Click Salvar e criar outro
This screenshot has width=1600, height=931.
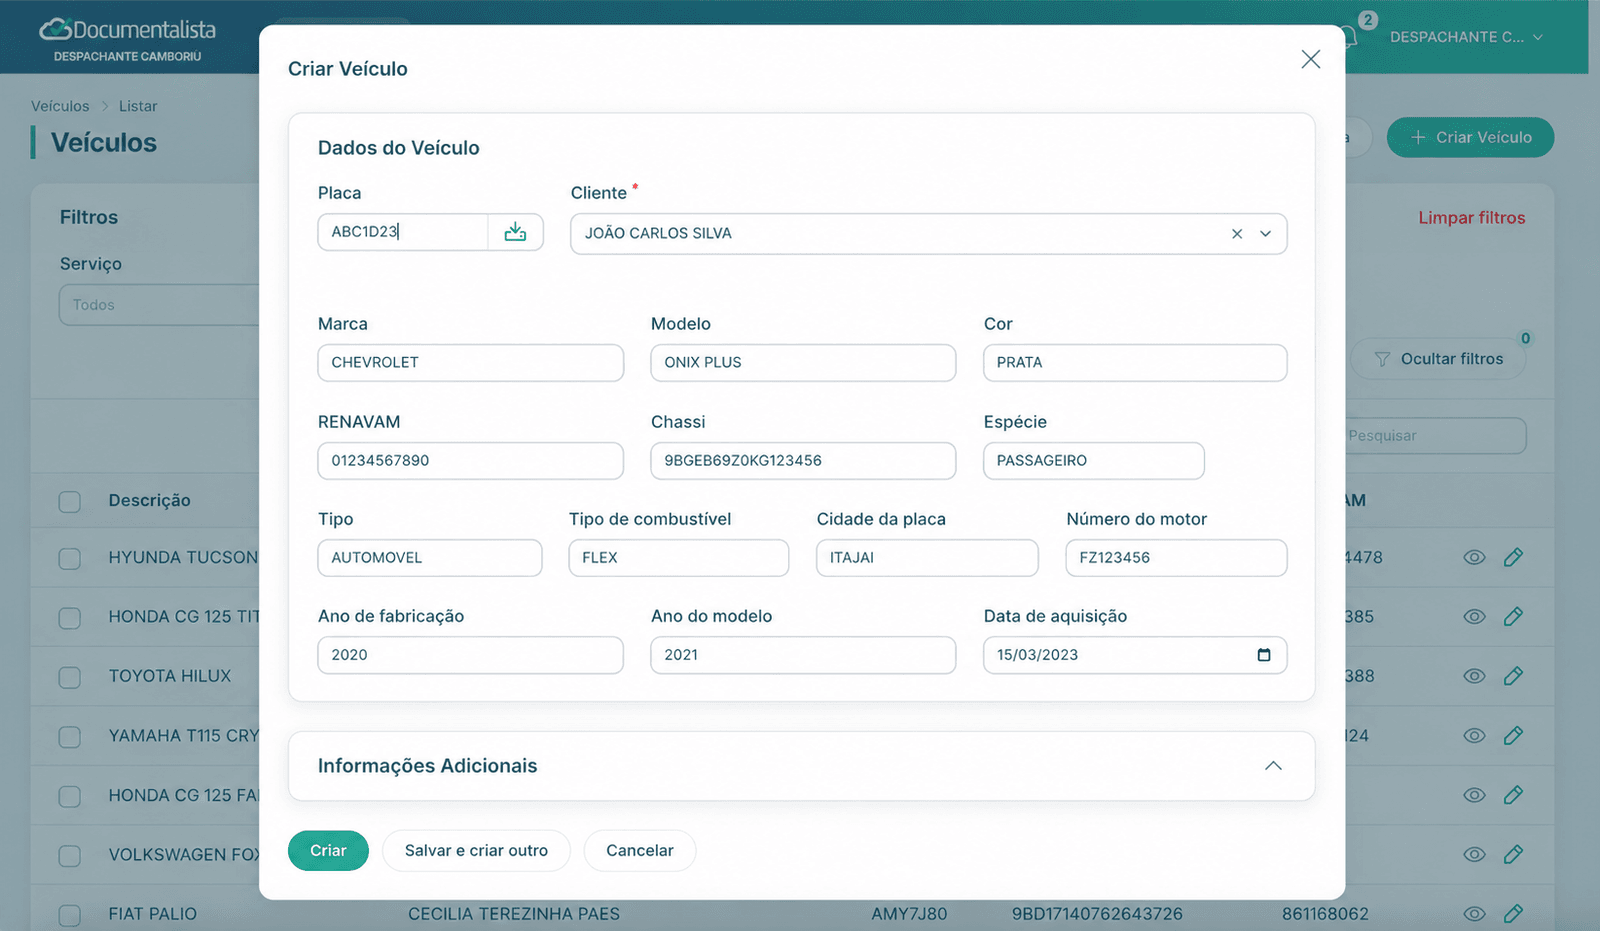476,851
